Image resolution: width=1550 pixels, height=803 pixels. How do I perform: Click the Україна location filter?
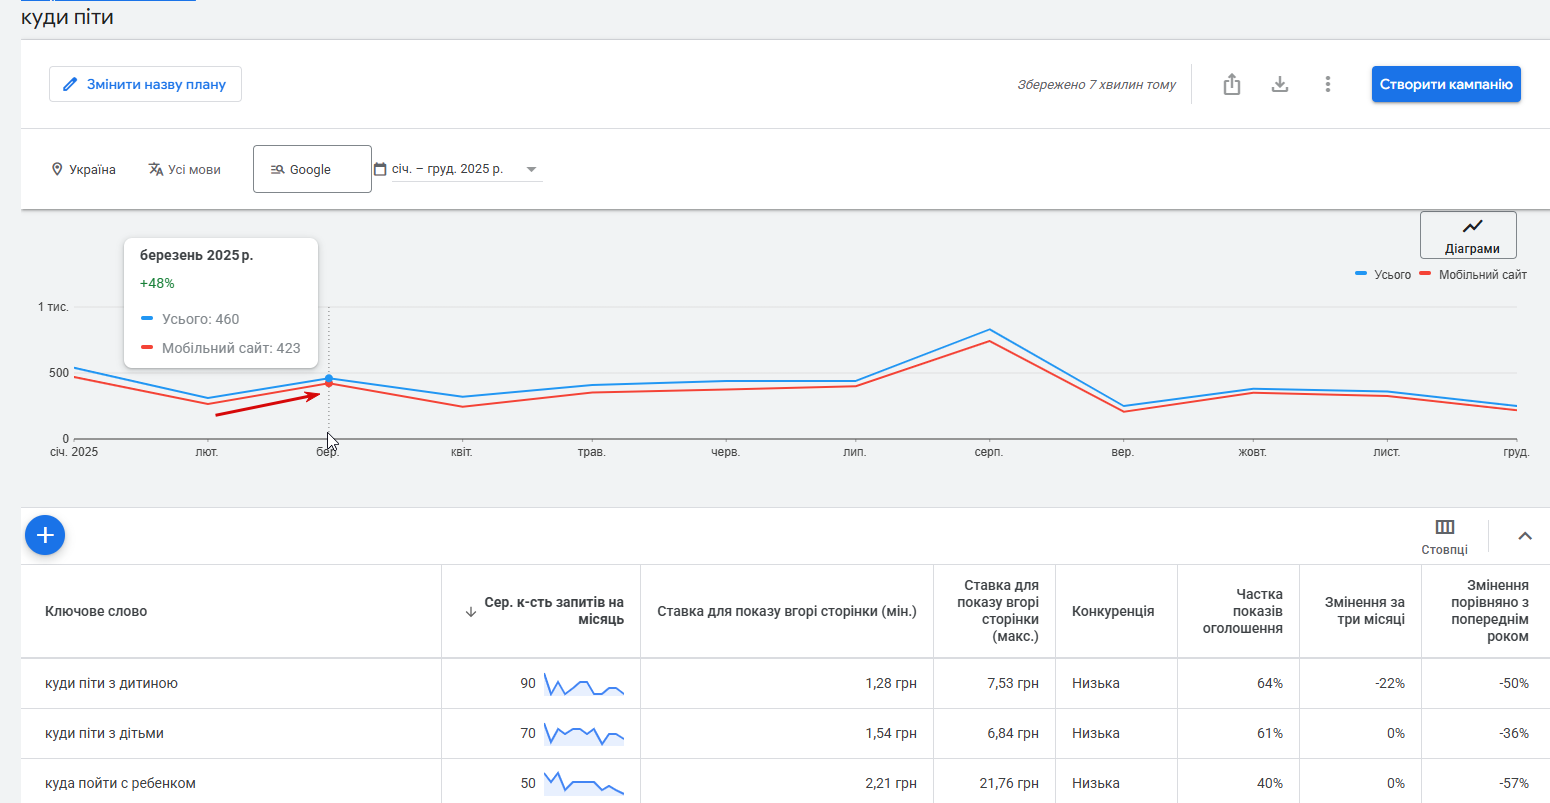click(84, 170)
